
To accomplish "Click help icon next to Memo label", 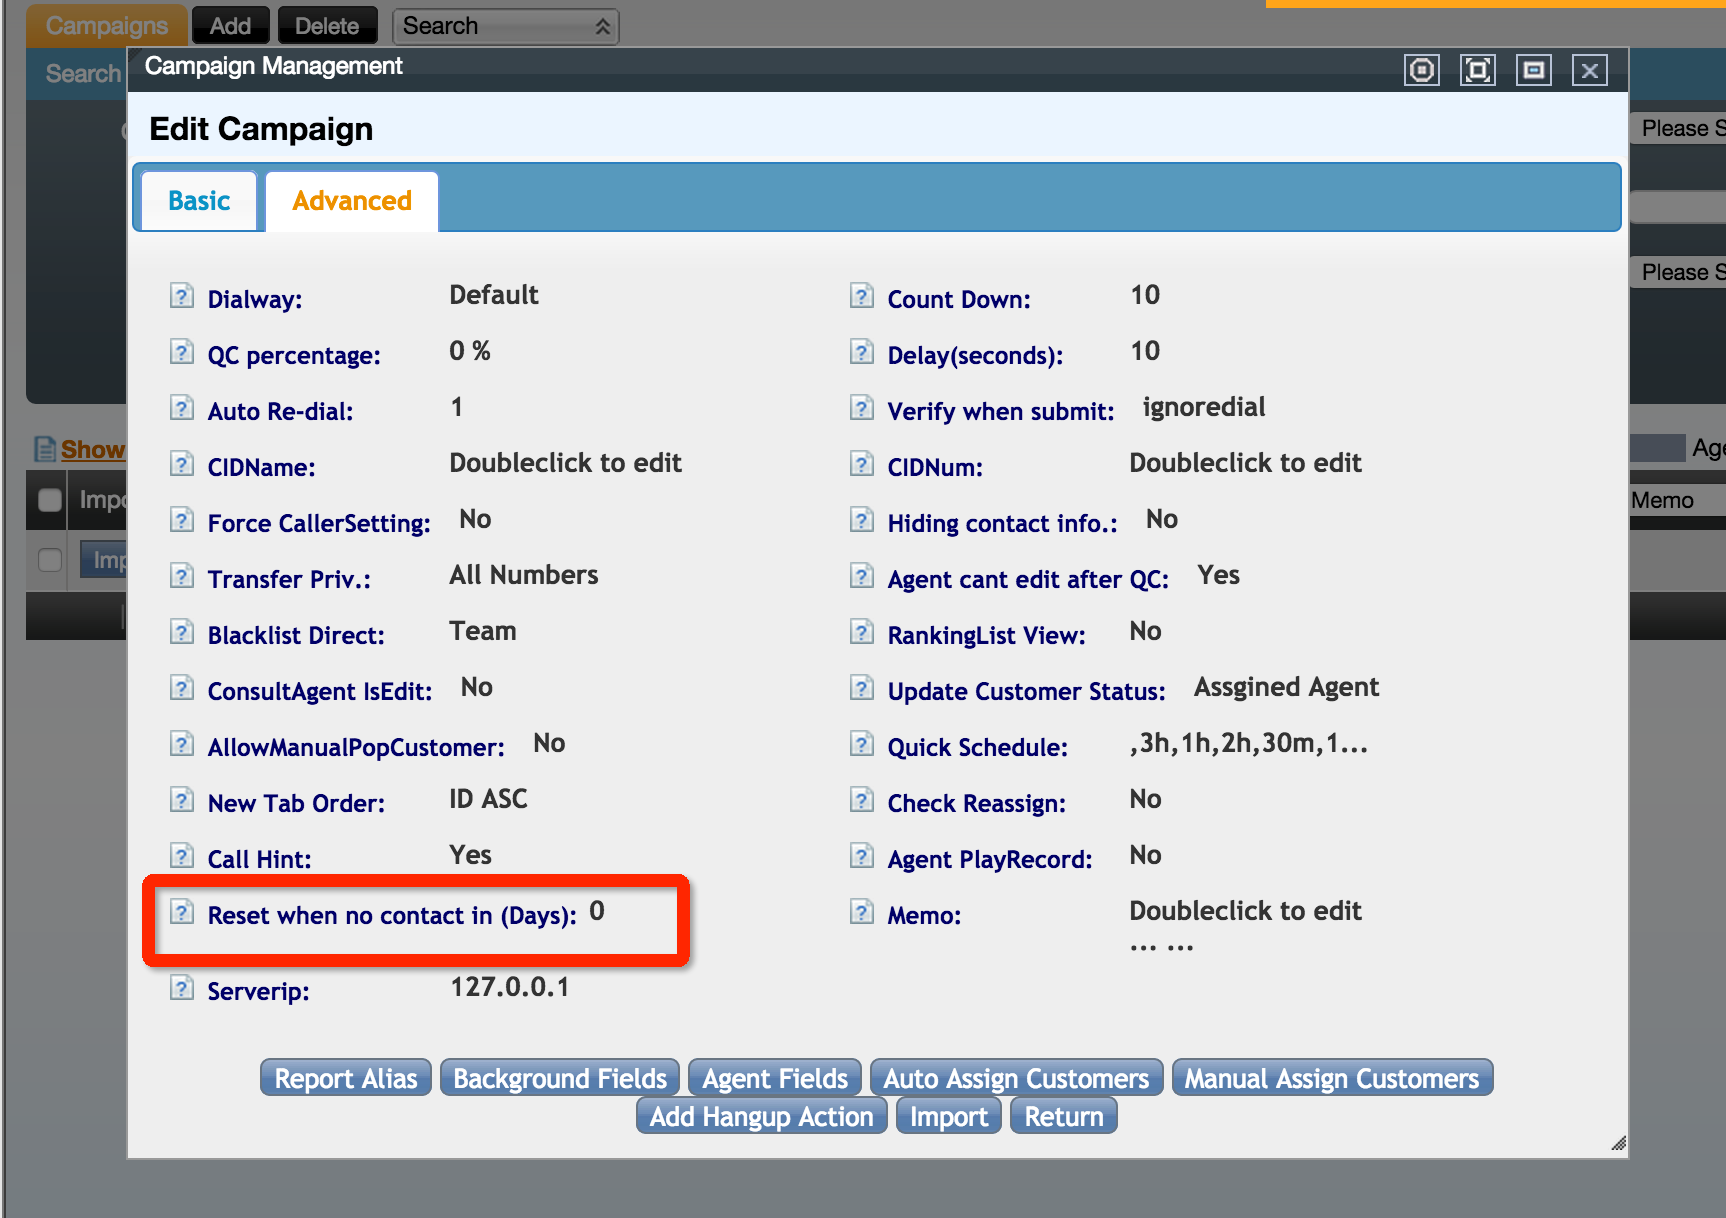I will tap(861, 912).
